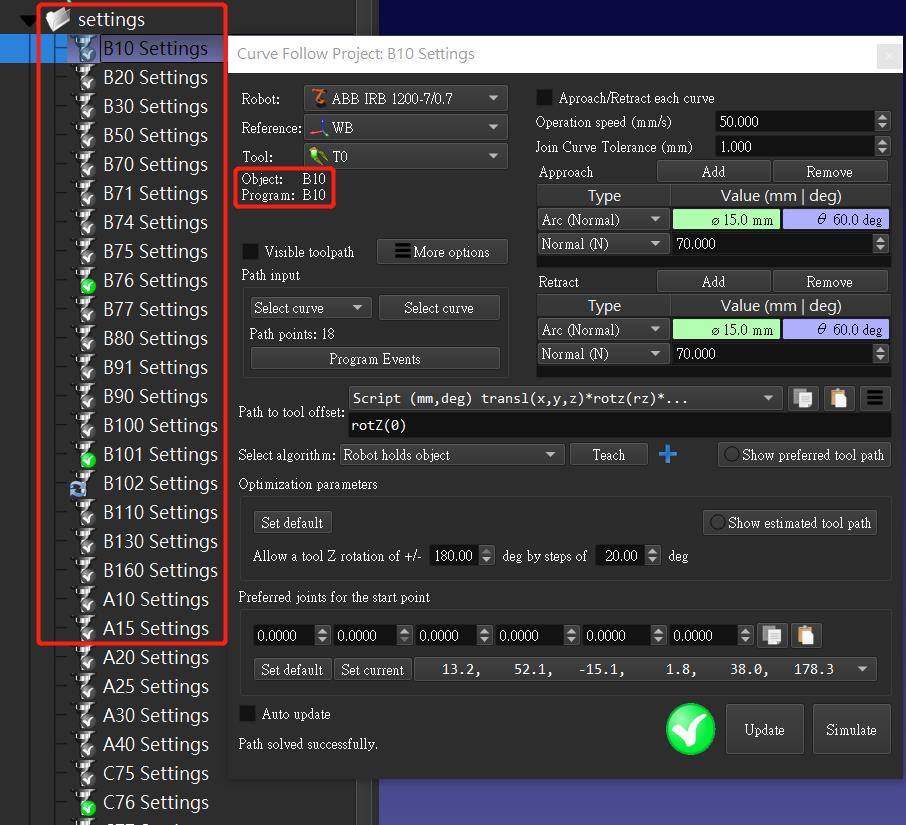Copy the path to tool offset
This screenshot has width=906, height=825.
[802, 398]
